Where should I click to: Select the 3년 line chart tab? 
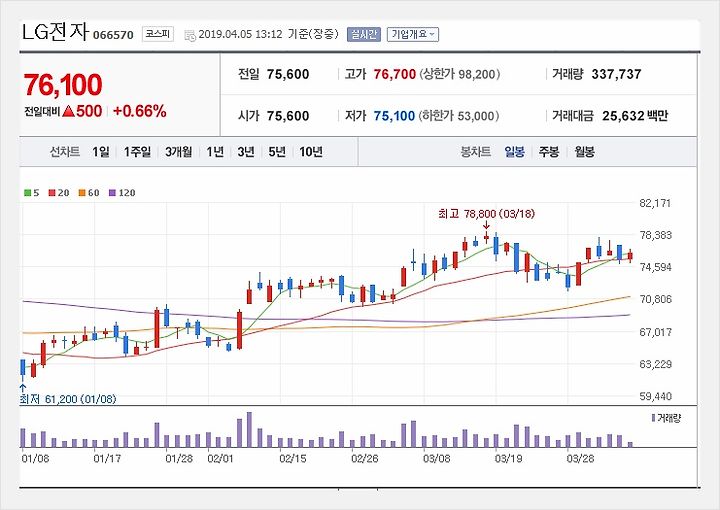pyautogui.click(x=246, y=152)
